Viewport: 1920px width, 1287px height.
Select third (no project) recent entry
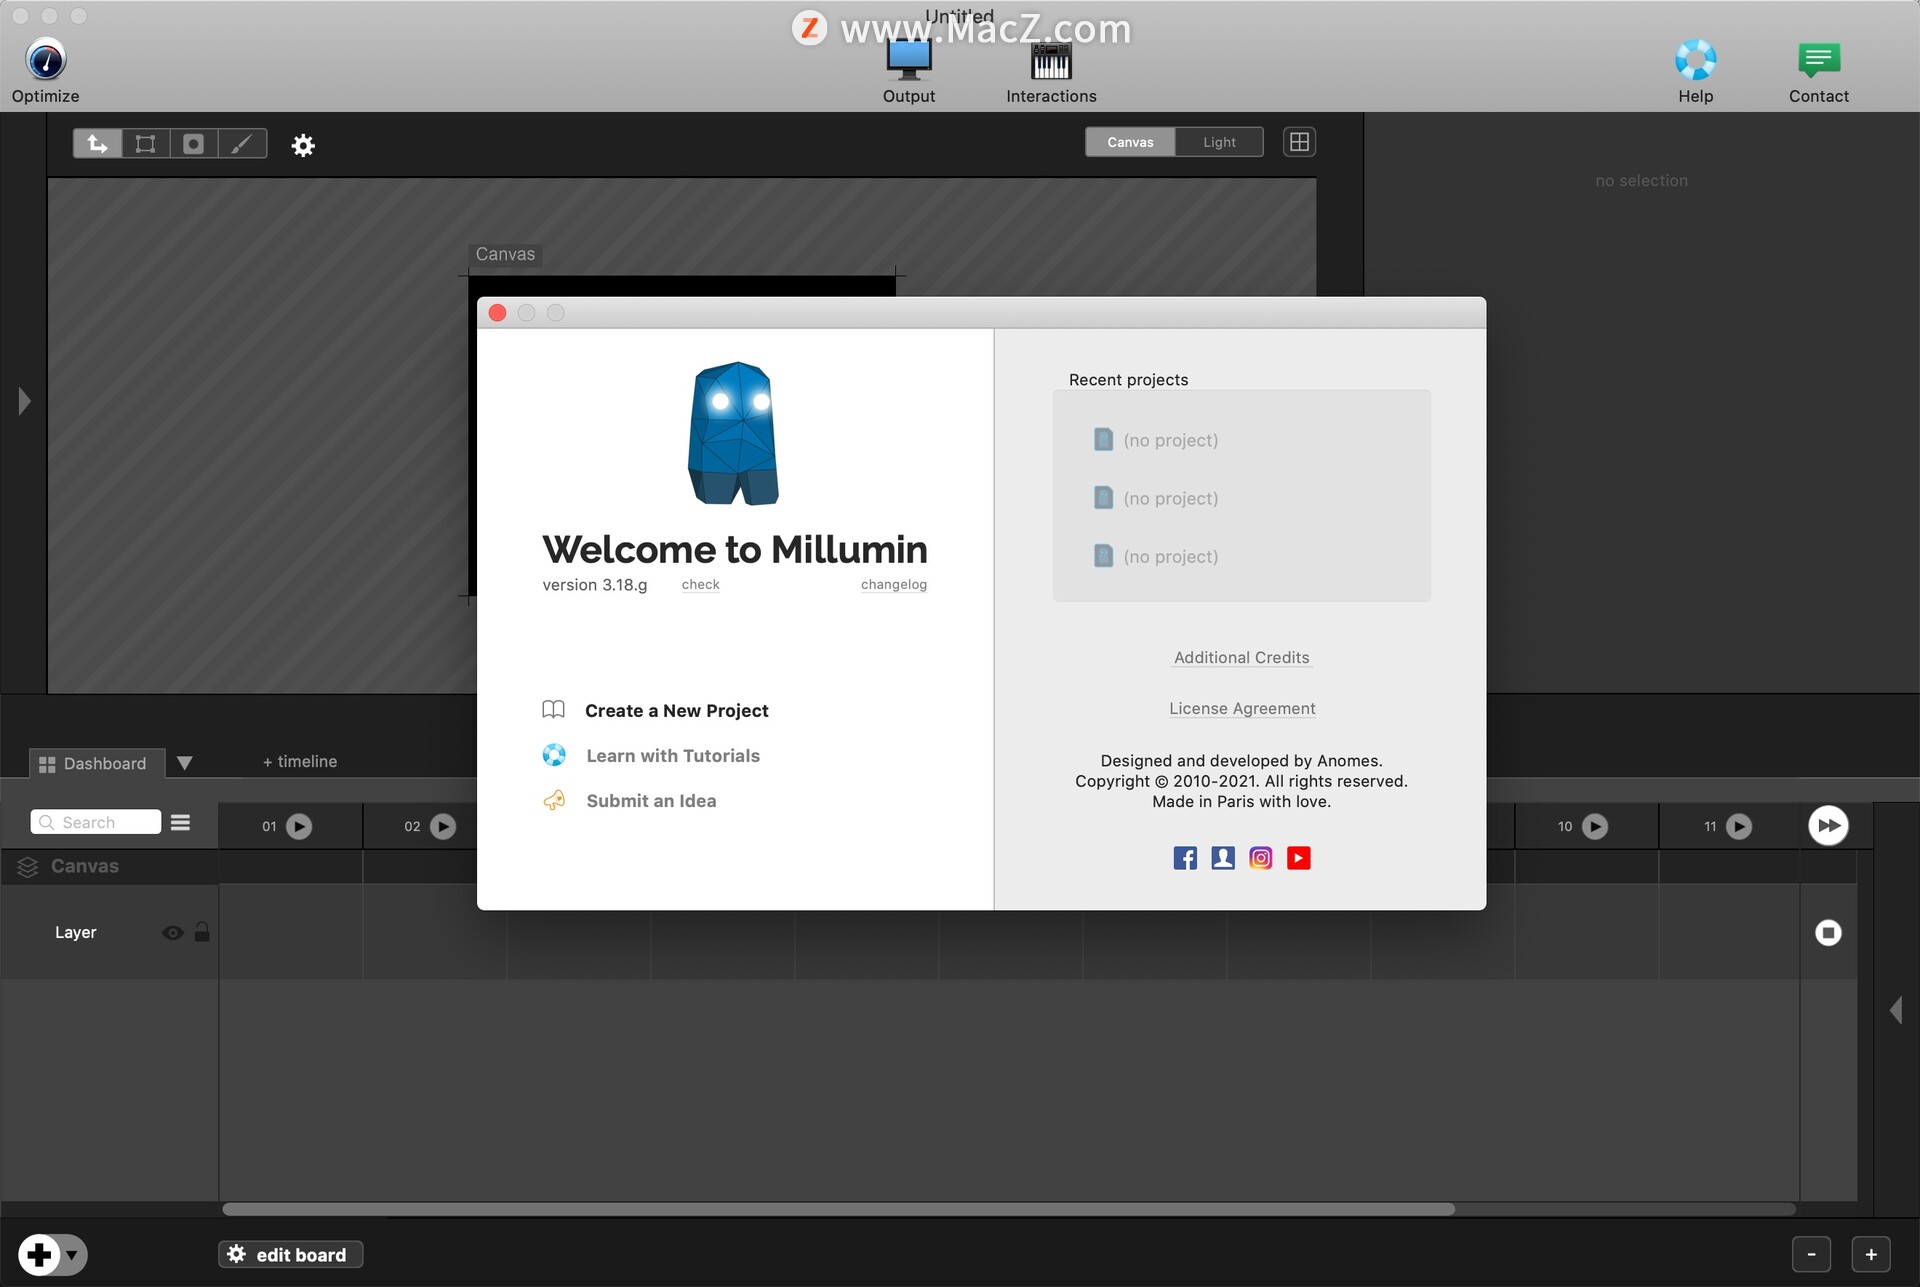pos(1156,556)
